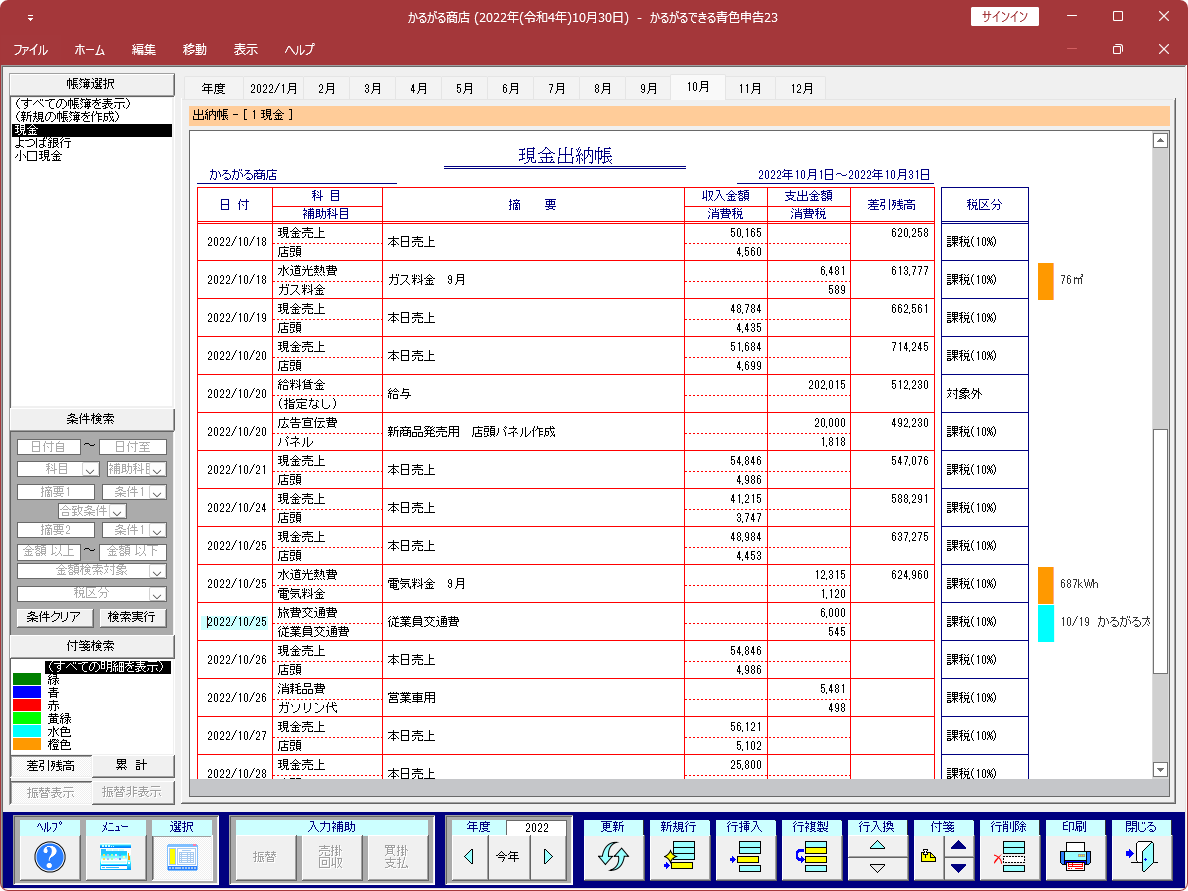Move row up with 行入換 up arrow
This screenshot has width=1188, height=891.
coord(877,846)
